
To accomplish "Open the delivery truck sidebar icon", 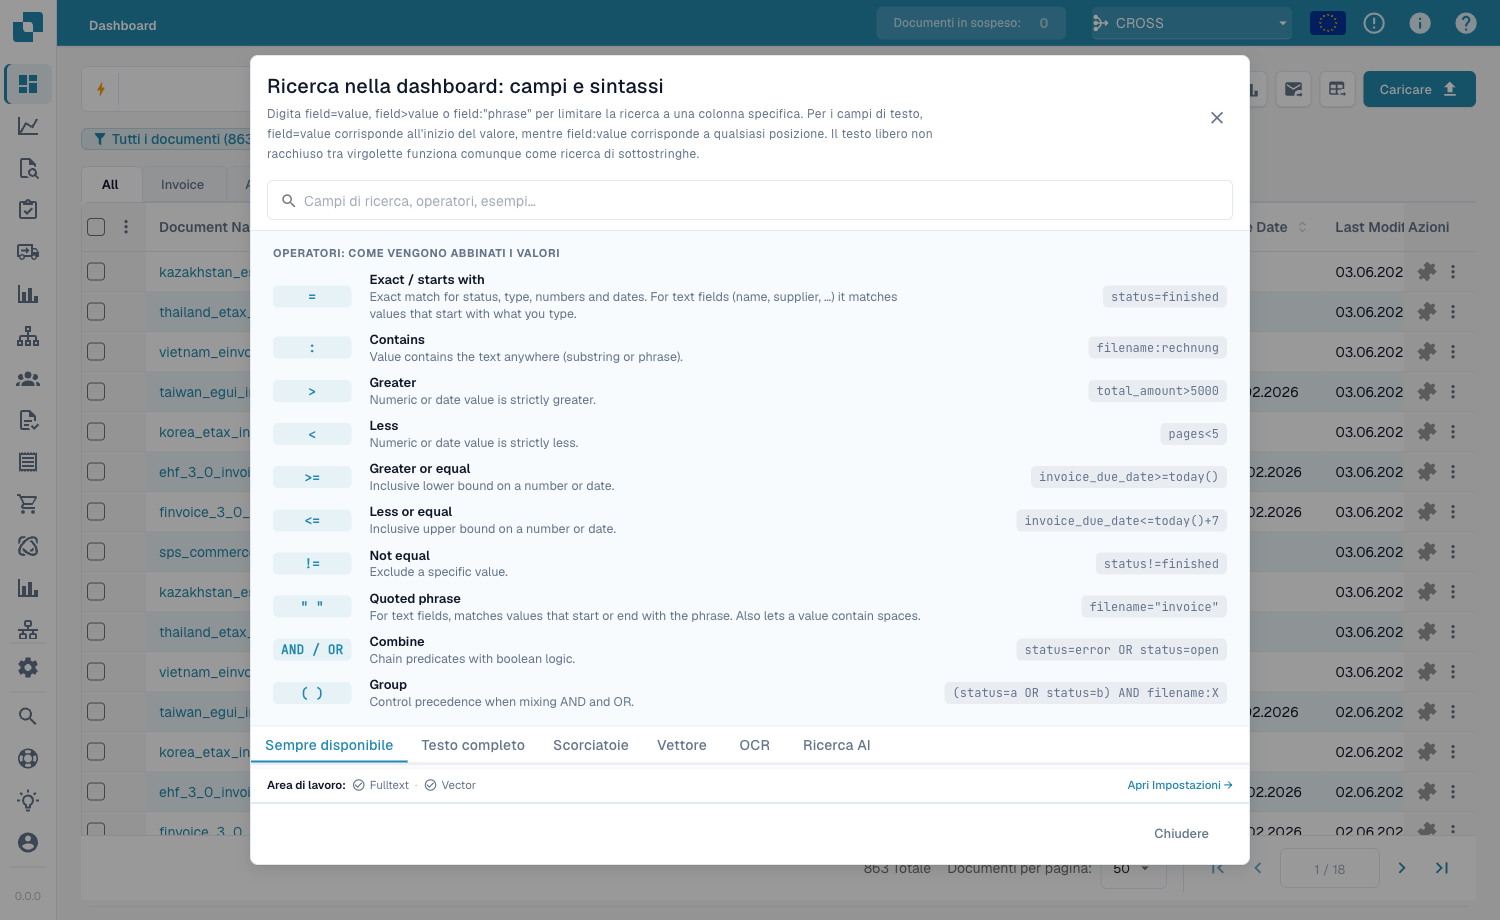I will [28, 252].
